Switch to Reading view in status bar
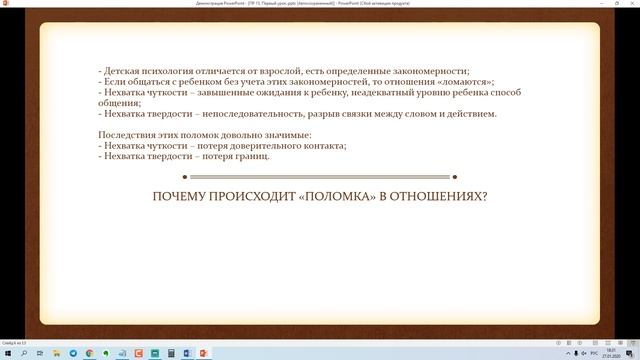This screenshot has height=360, width=640. click(x=620, y=343)
